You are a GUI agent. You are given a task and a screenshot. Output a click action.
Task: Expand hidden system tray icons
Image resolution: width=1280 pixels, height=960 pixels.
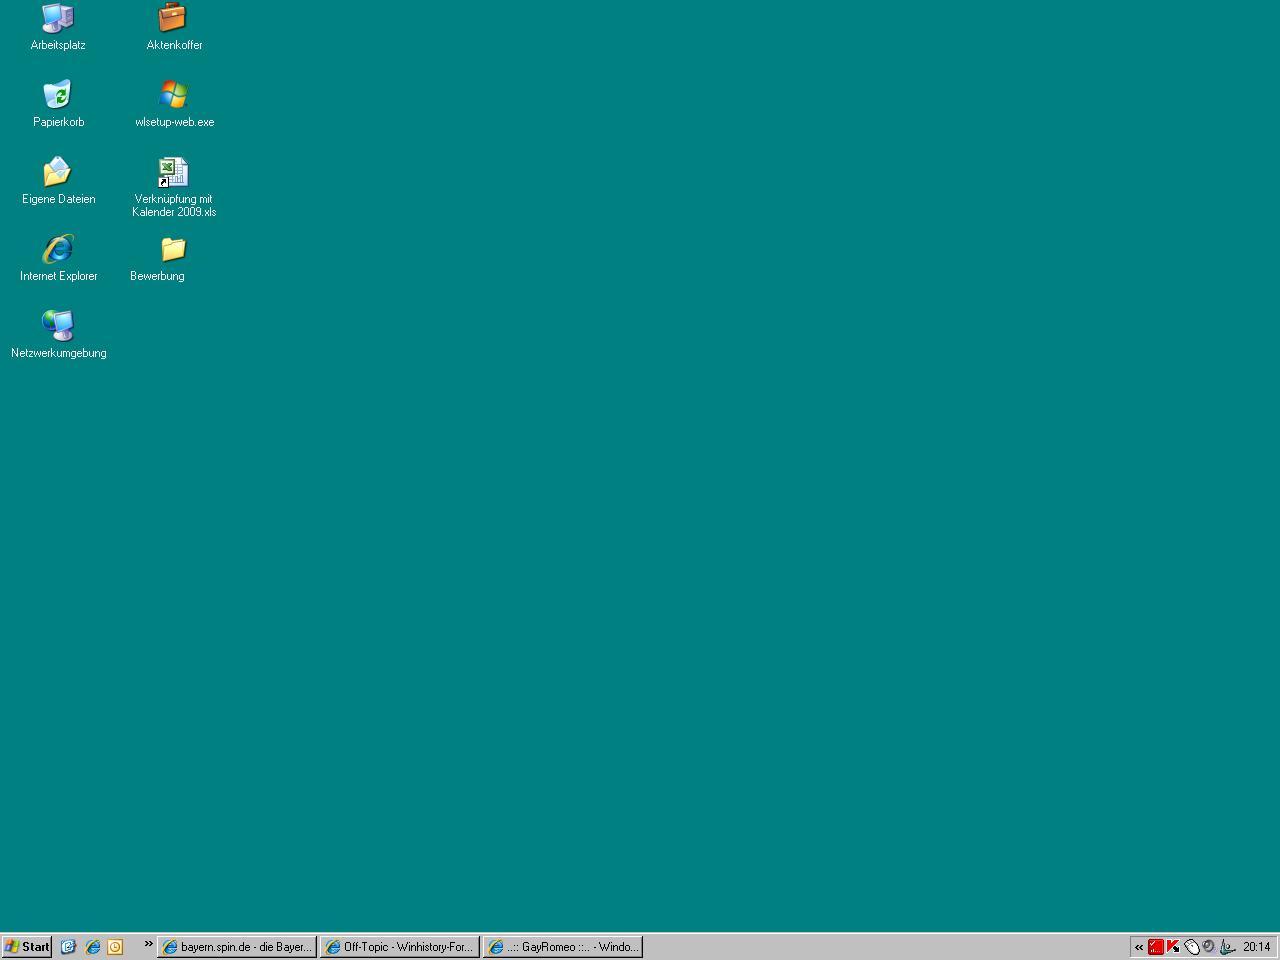click(1139, 947)
